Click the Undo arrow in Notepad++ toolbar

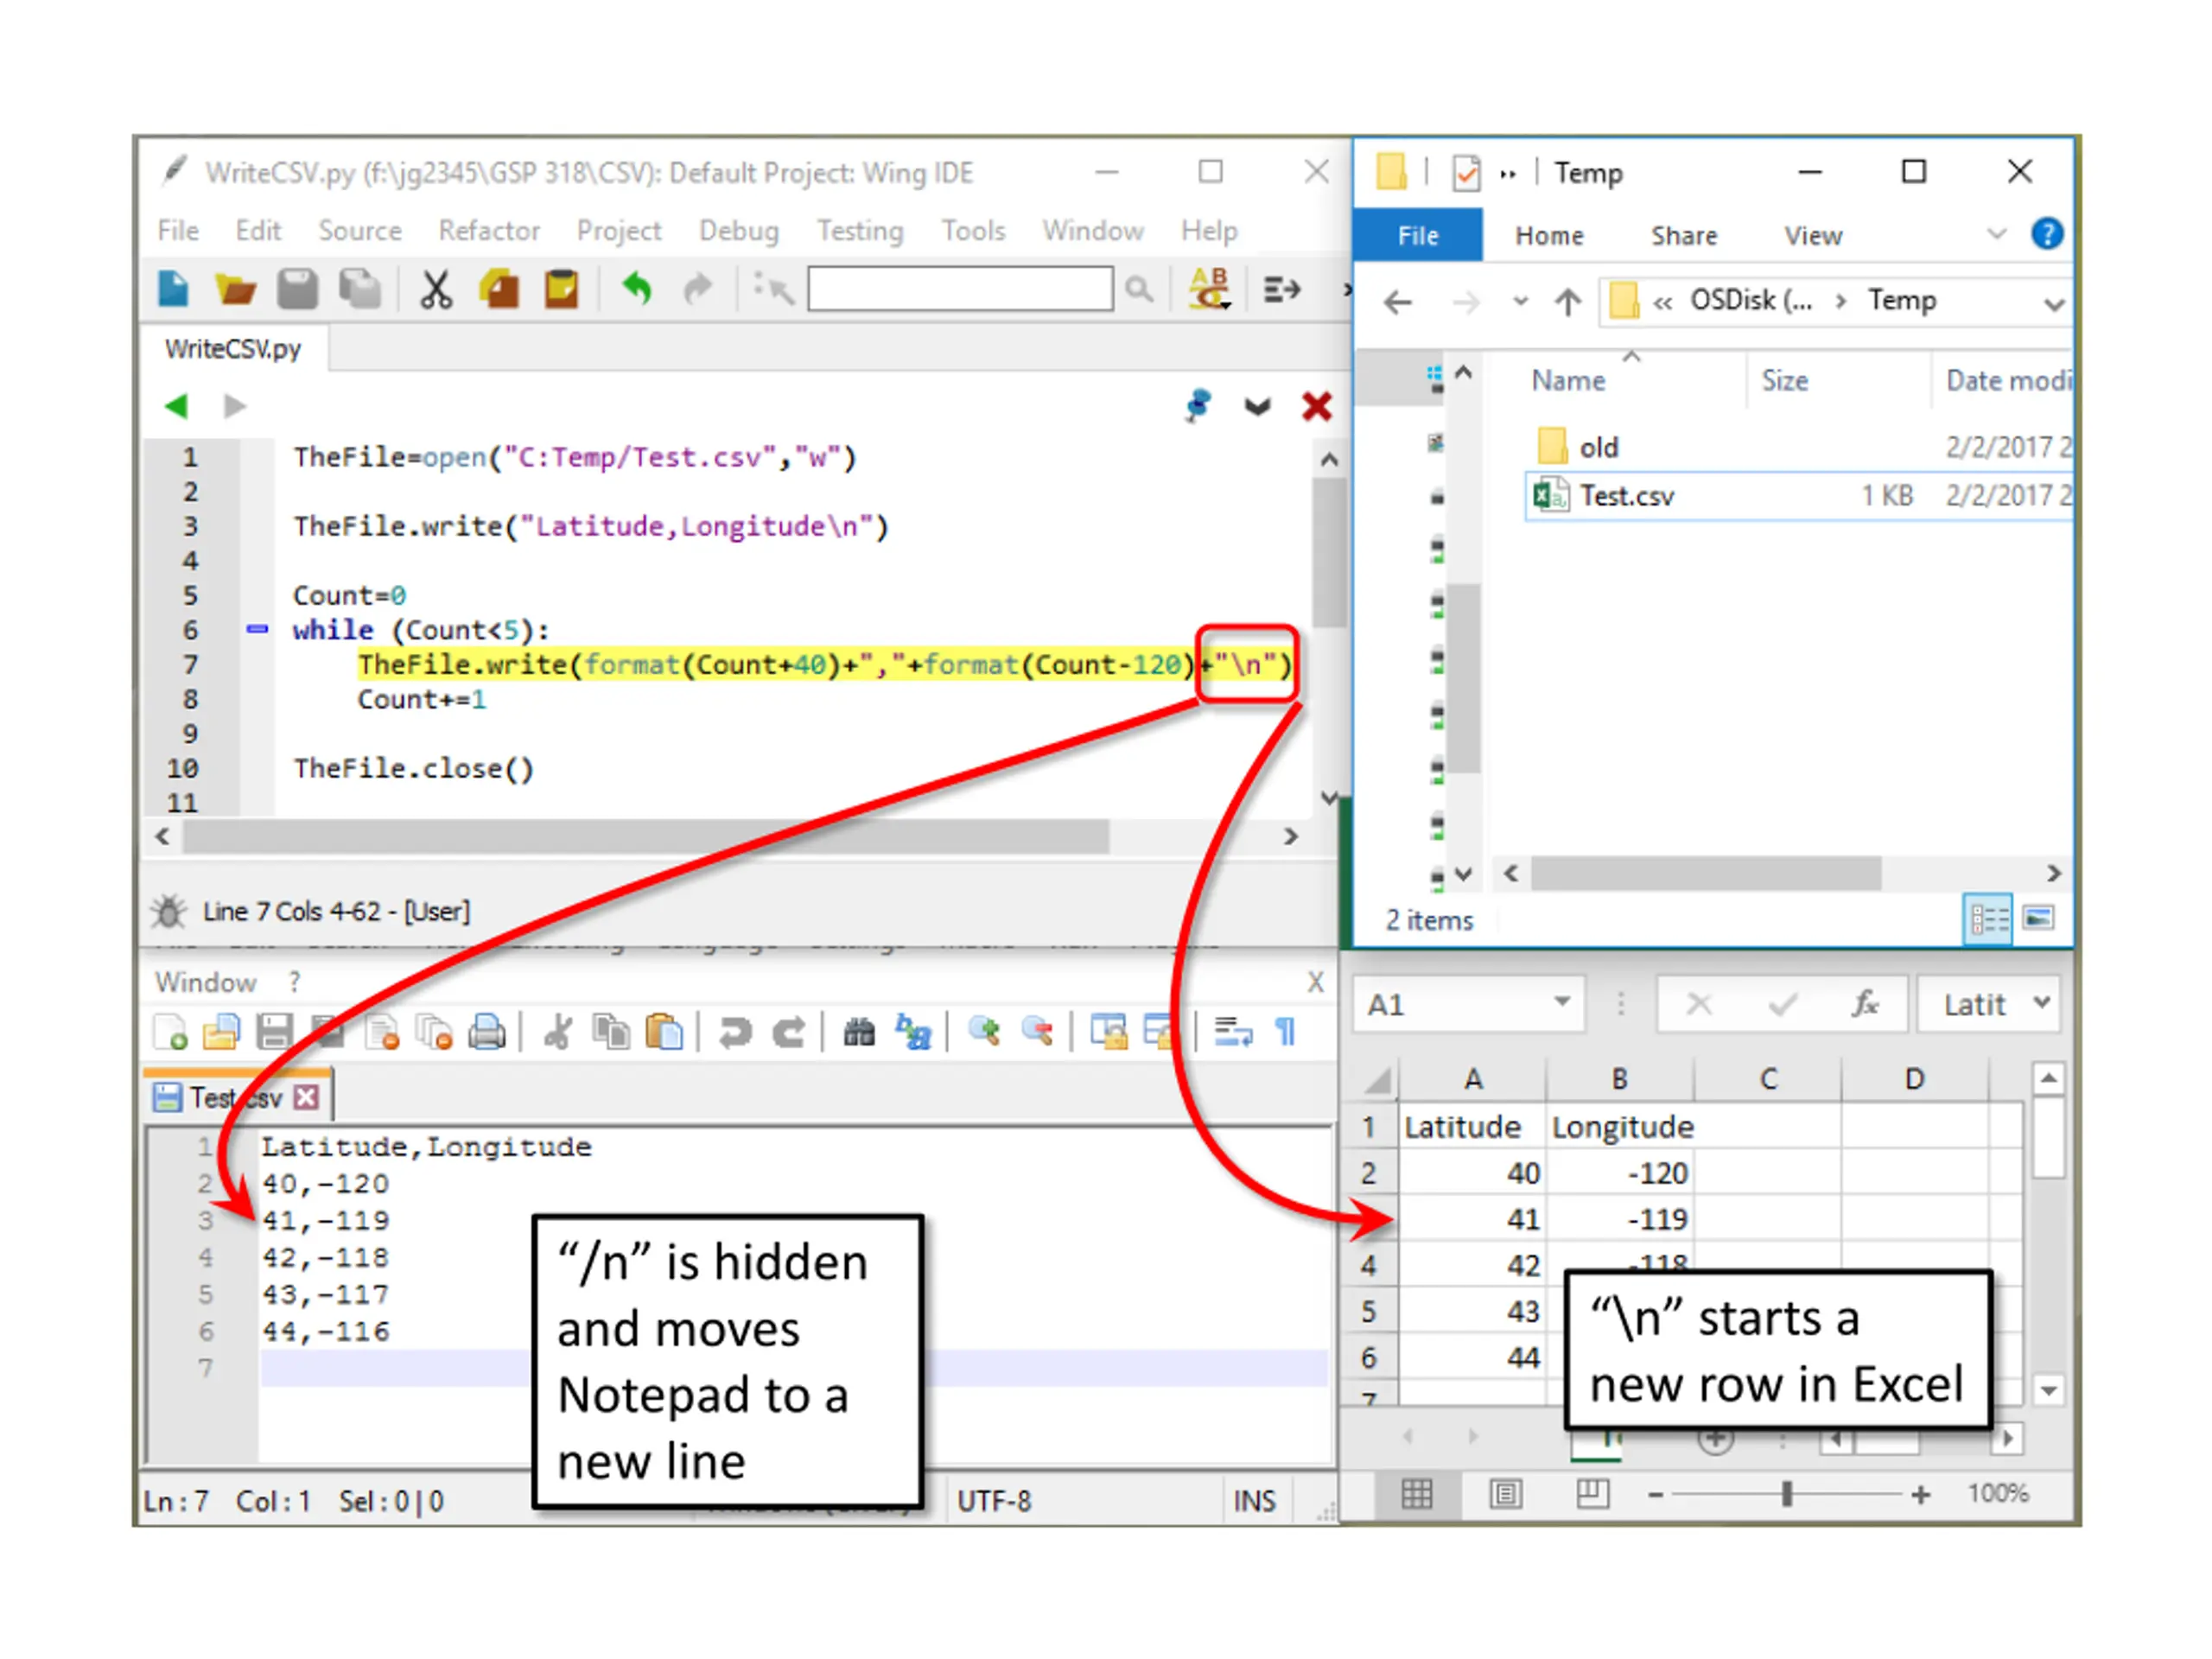(x=735, y=1032)
